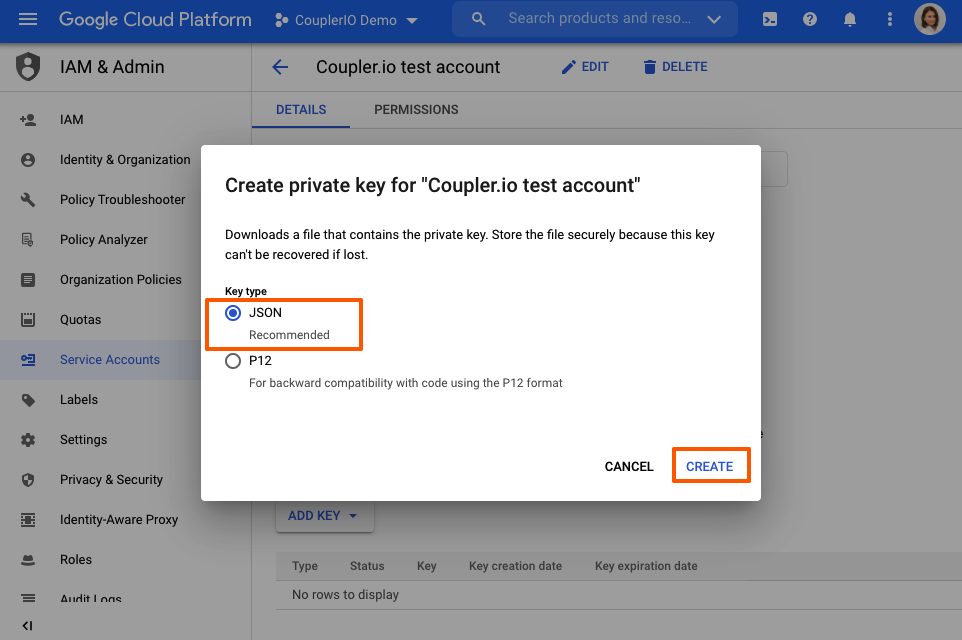Select the P12 key type radio button
The height and width of the screenshot is (640, 962).
[233, 361]
